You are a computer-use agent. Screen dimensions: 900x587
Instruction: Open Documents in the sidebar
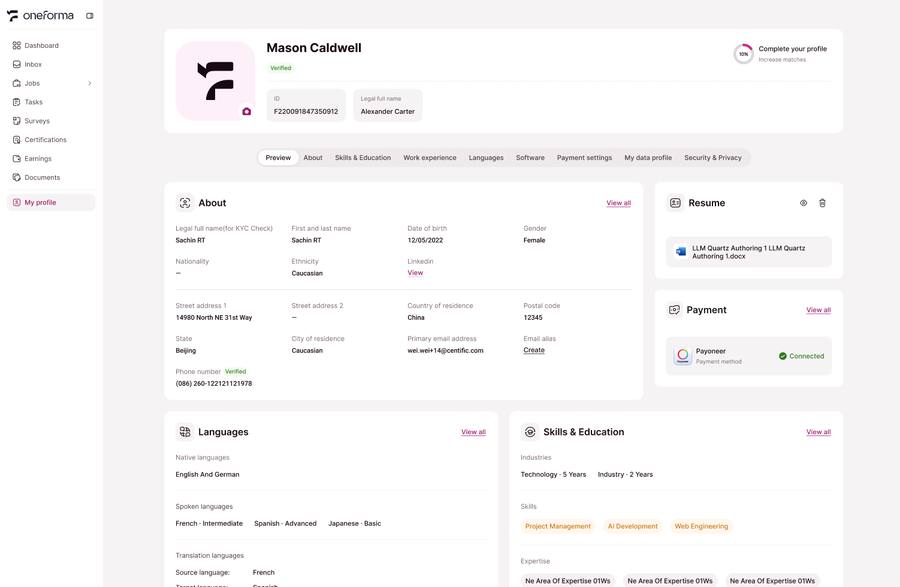[x=51, y=177]
